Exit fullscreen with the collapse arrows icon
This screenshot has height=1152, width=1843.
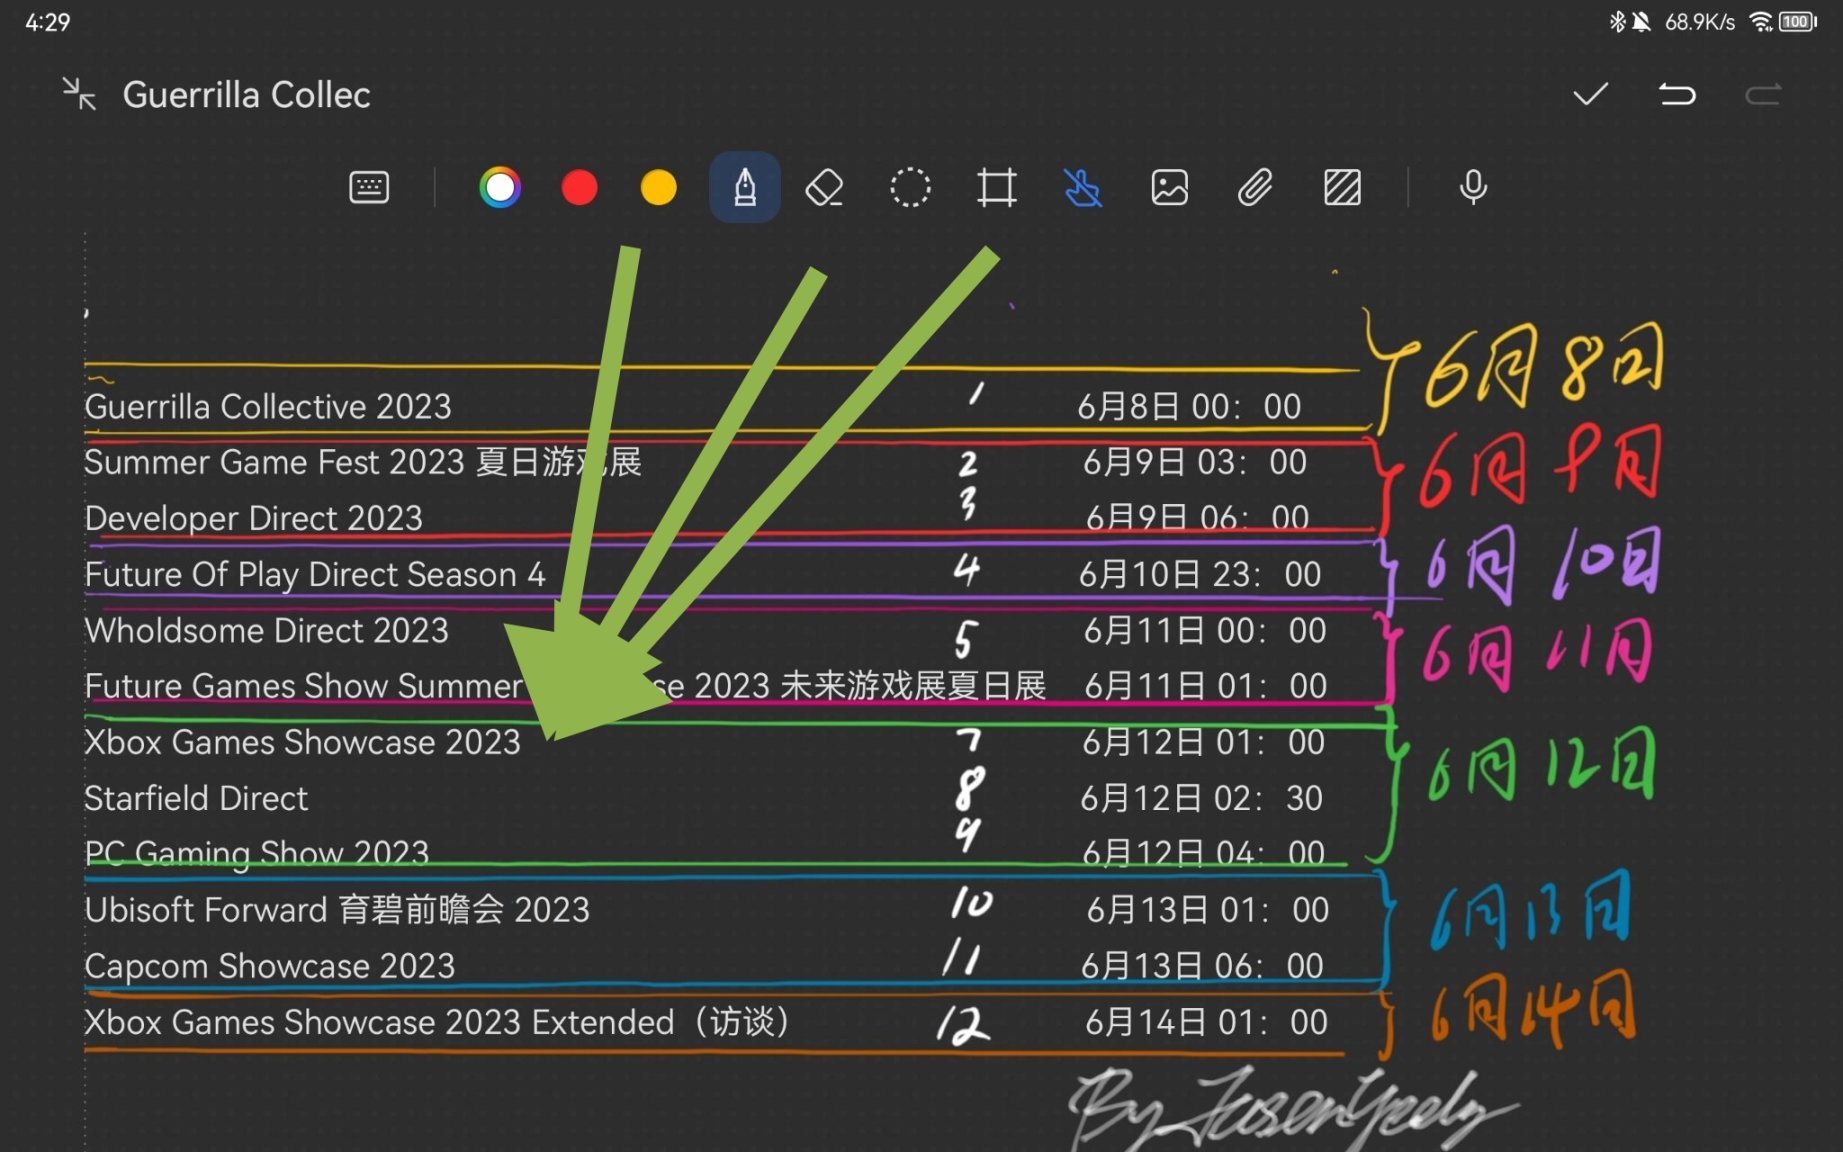79,94
